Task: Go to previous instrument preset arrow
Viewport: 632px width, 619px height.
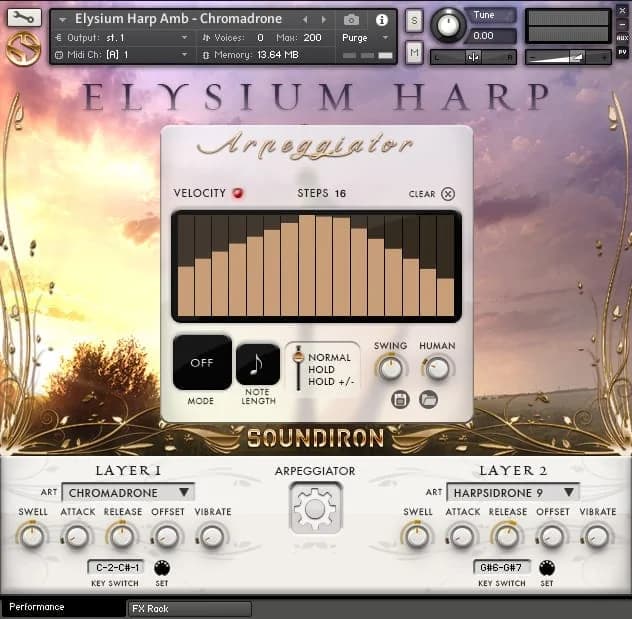Action: click(x=305, y=19)
